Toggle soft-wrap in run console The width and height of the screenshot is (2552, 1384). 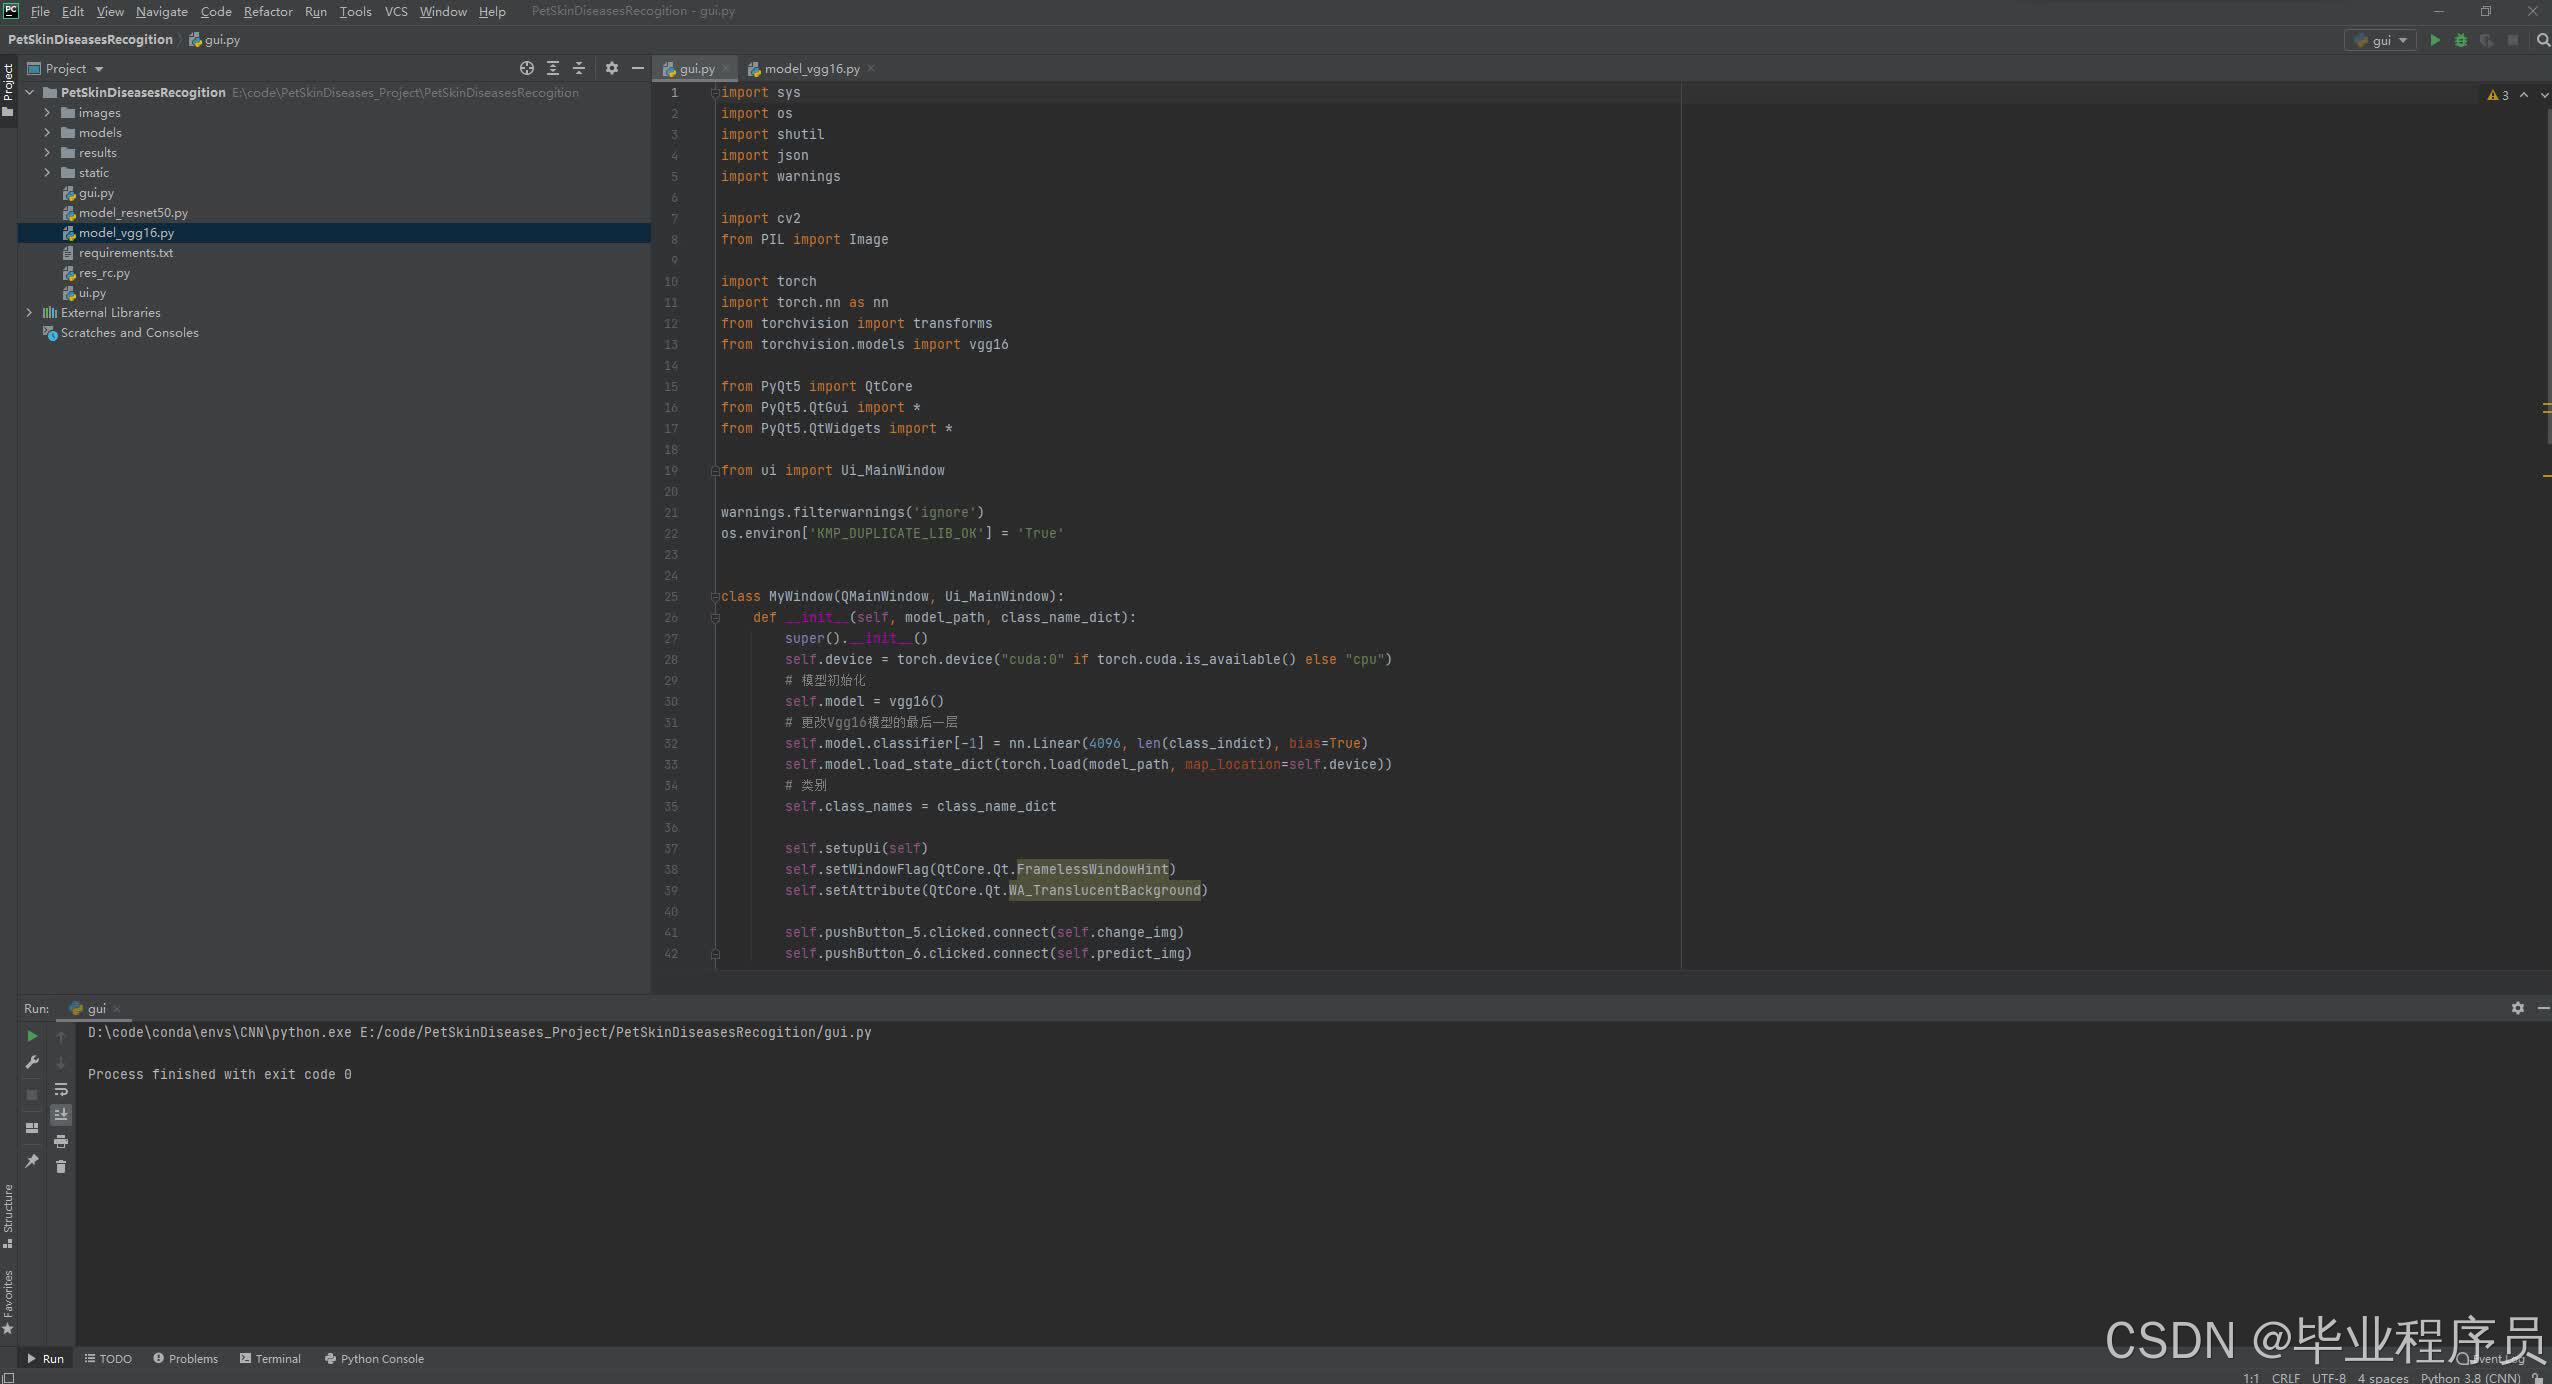tap(61, 1089)
